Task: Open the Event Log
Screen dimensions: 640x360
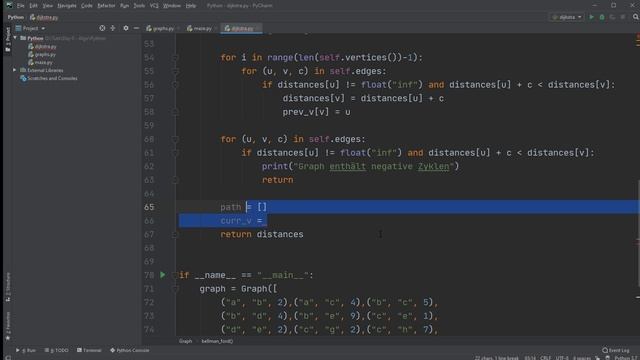Action: point(616,350)
